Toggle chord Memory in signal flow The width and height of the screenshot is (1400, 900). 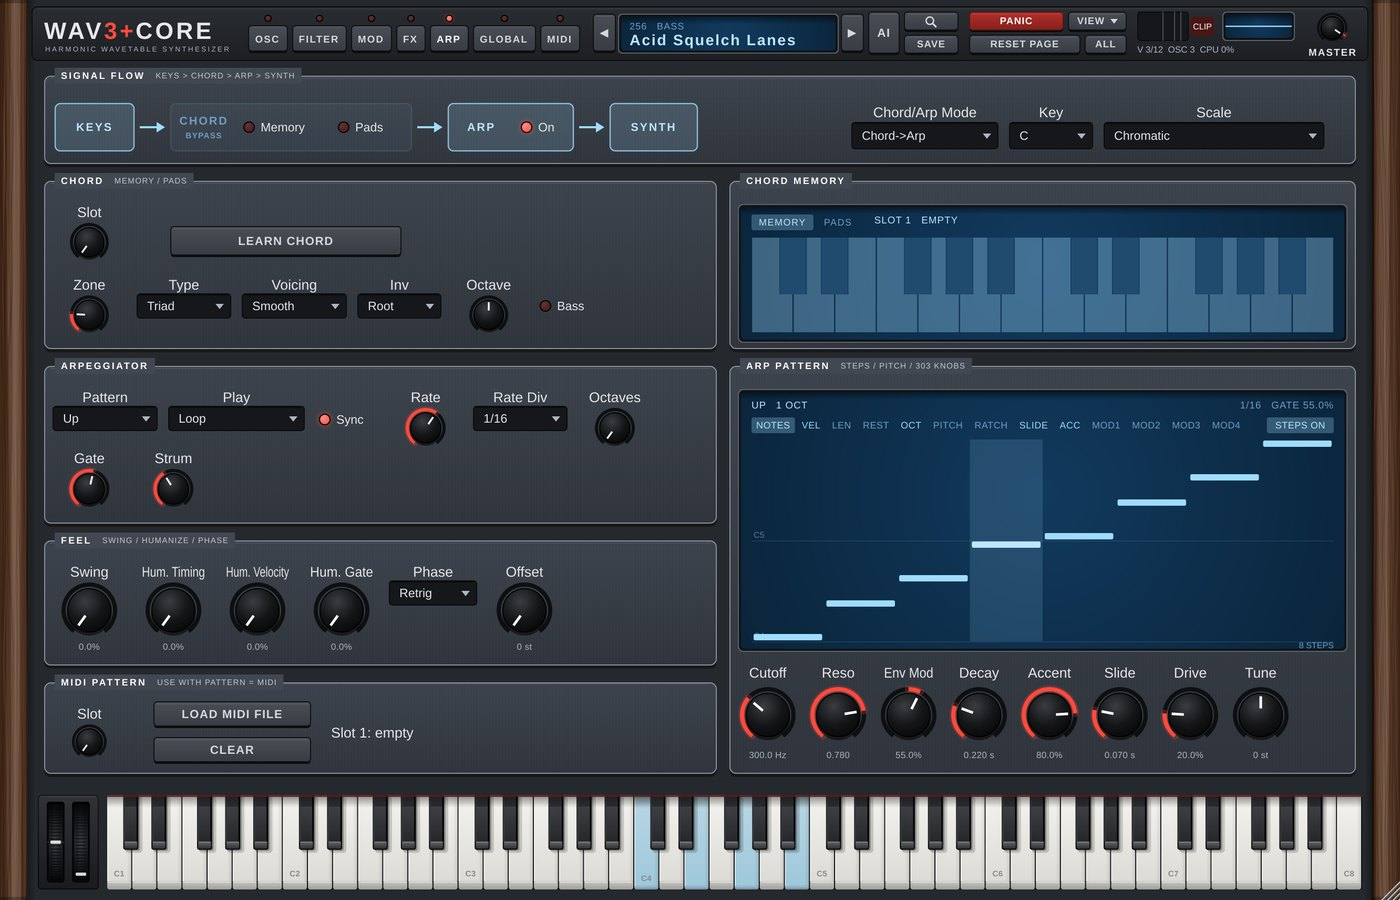274,127
